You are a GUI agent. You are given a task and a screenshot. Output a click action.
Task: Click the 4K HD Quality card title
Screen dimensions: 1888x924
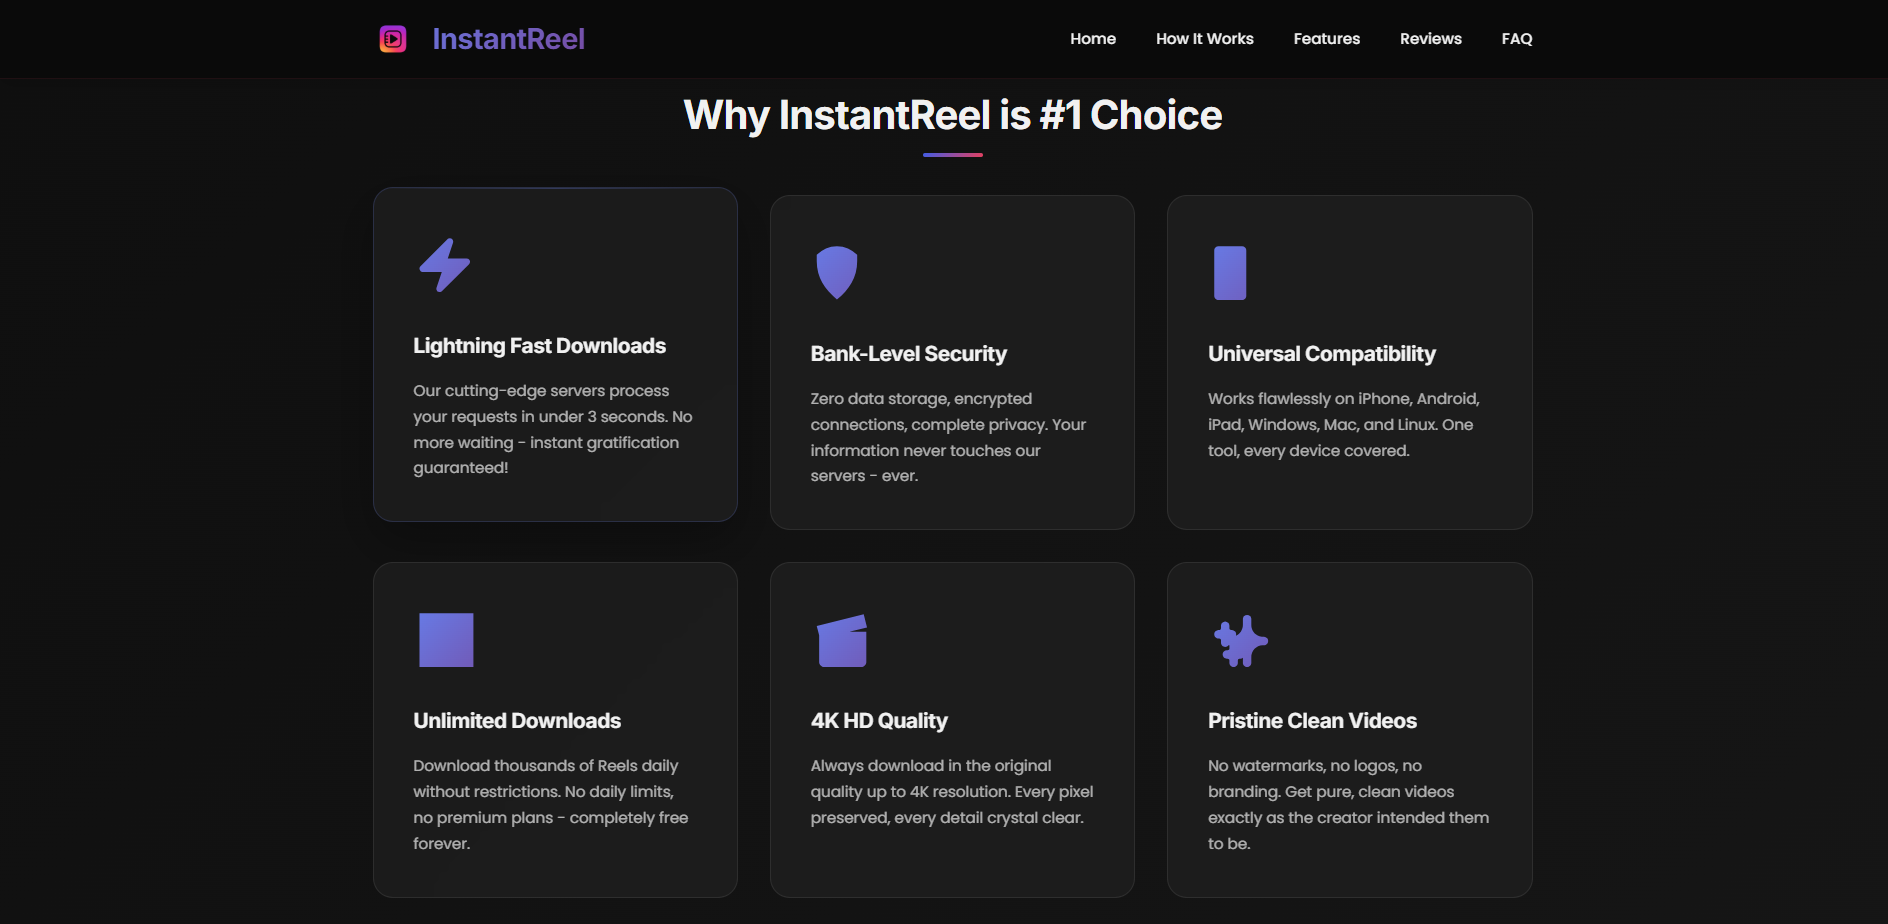click(879, 721)
